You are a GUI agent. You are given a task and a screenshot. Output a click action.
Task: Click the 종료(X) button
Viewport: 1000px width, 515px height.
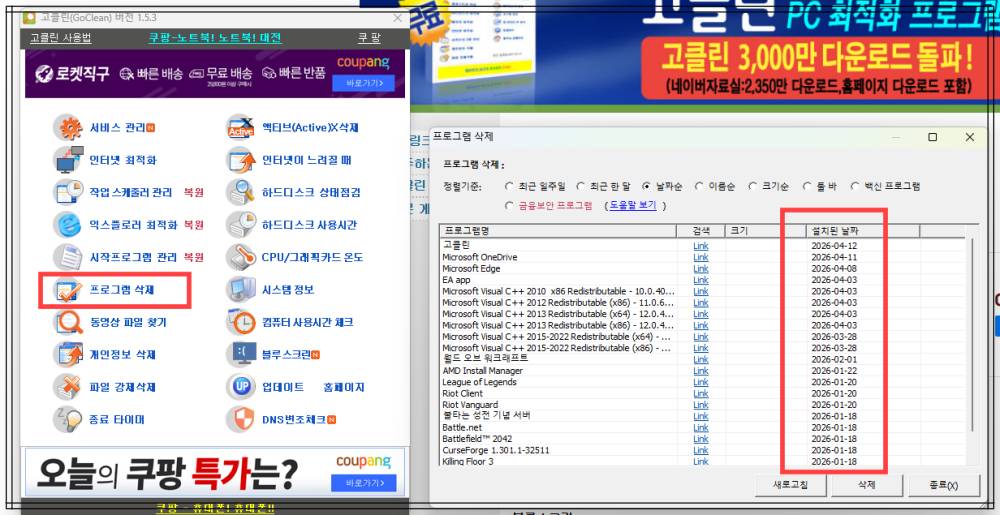pyautogui.click(x=944, y=485)
